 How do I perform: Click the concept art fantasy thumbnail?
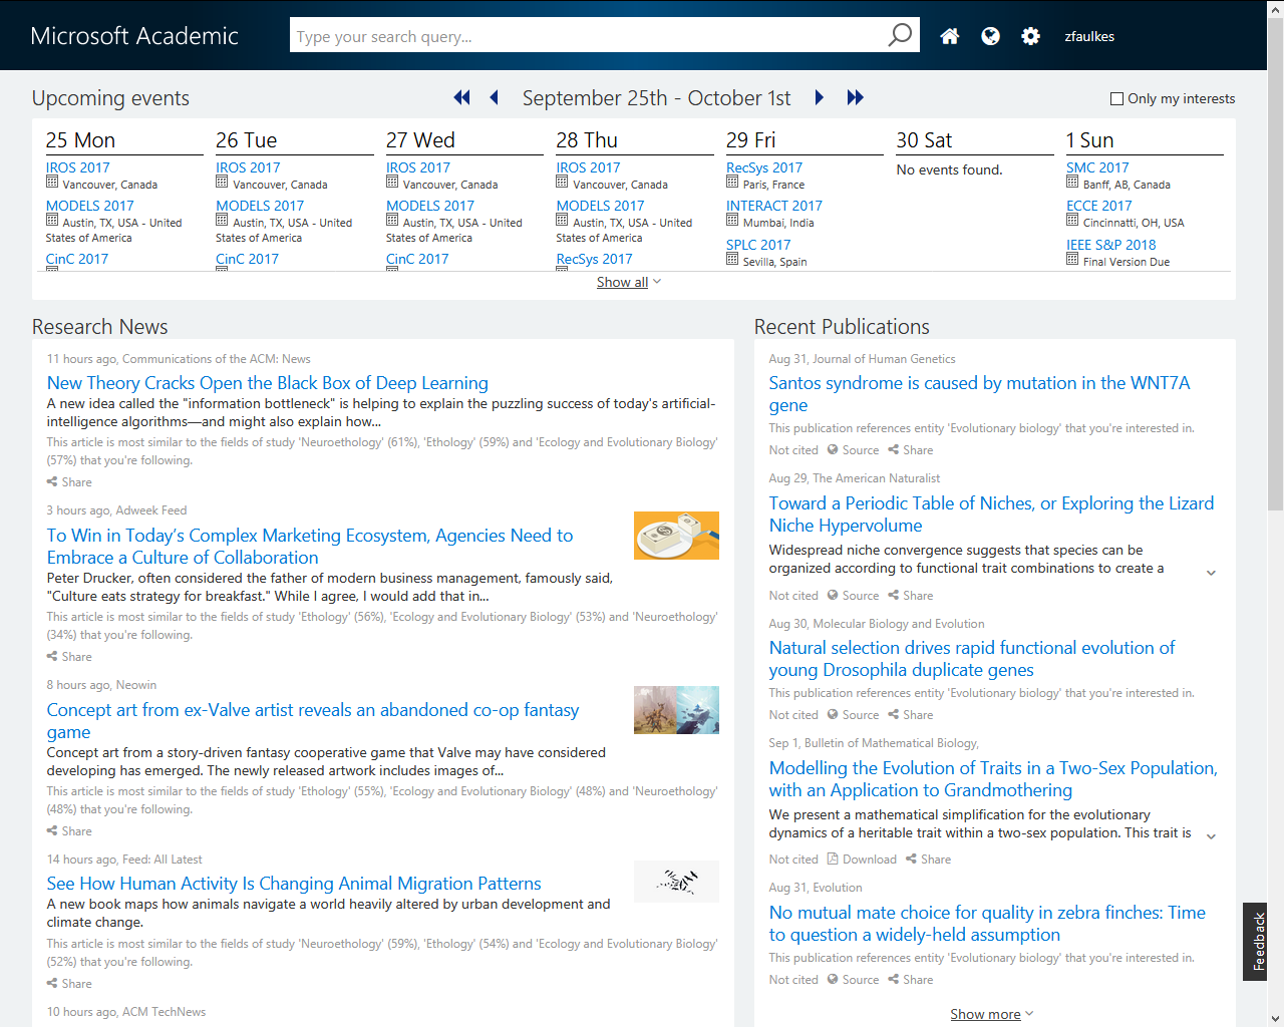point(676,710)
